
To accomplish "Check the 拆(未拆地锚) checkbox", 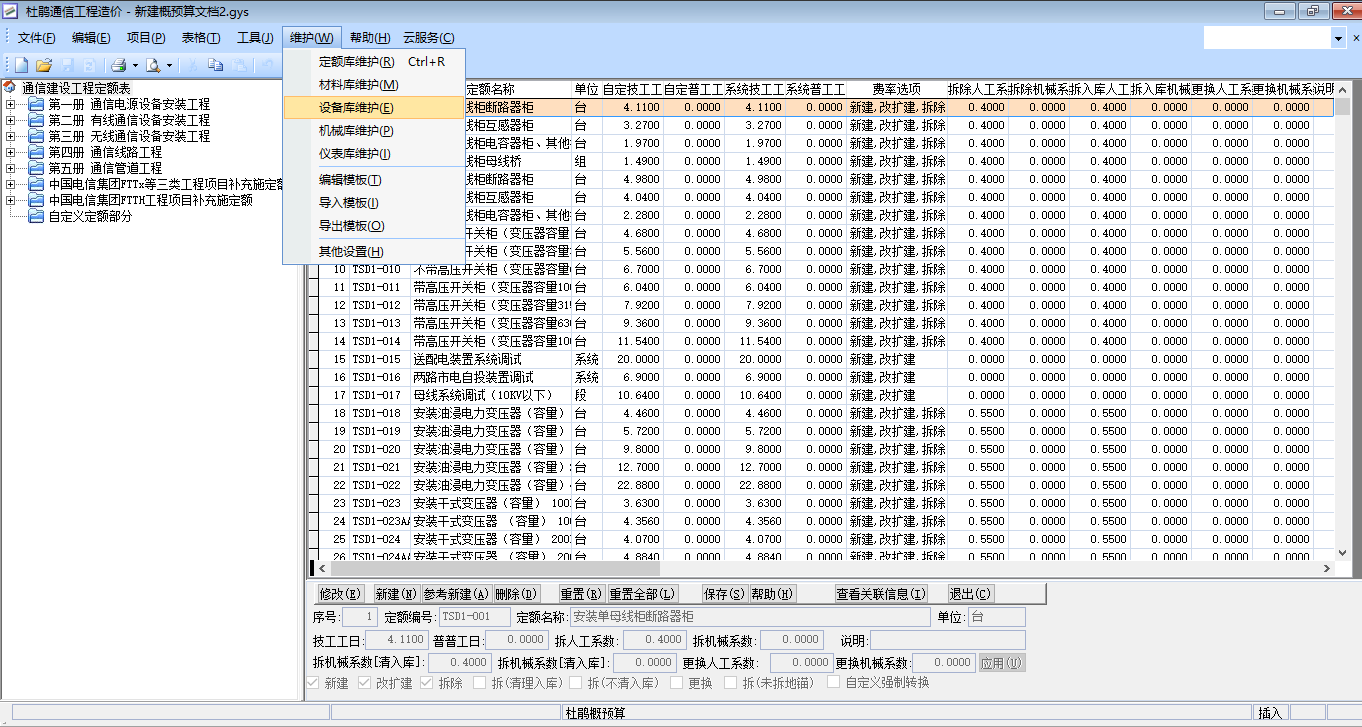I will (728, 683).
